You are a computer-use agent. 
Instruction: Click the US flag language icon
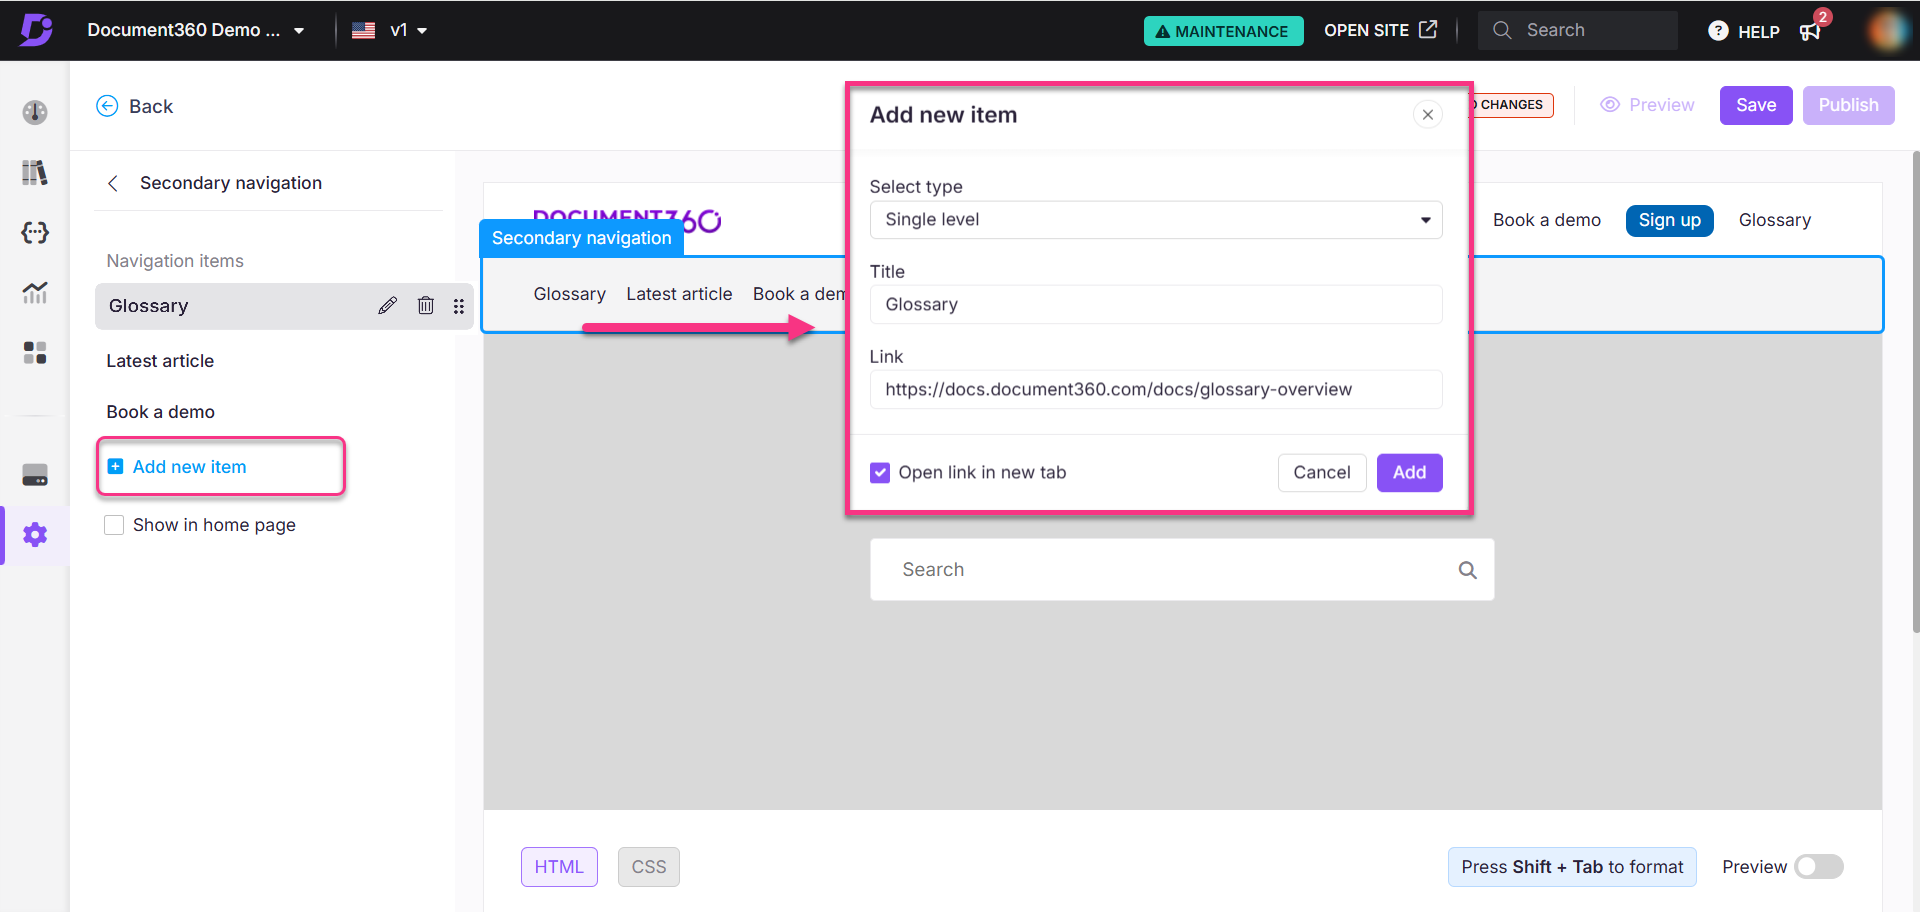[x=364, y=30]
